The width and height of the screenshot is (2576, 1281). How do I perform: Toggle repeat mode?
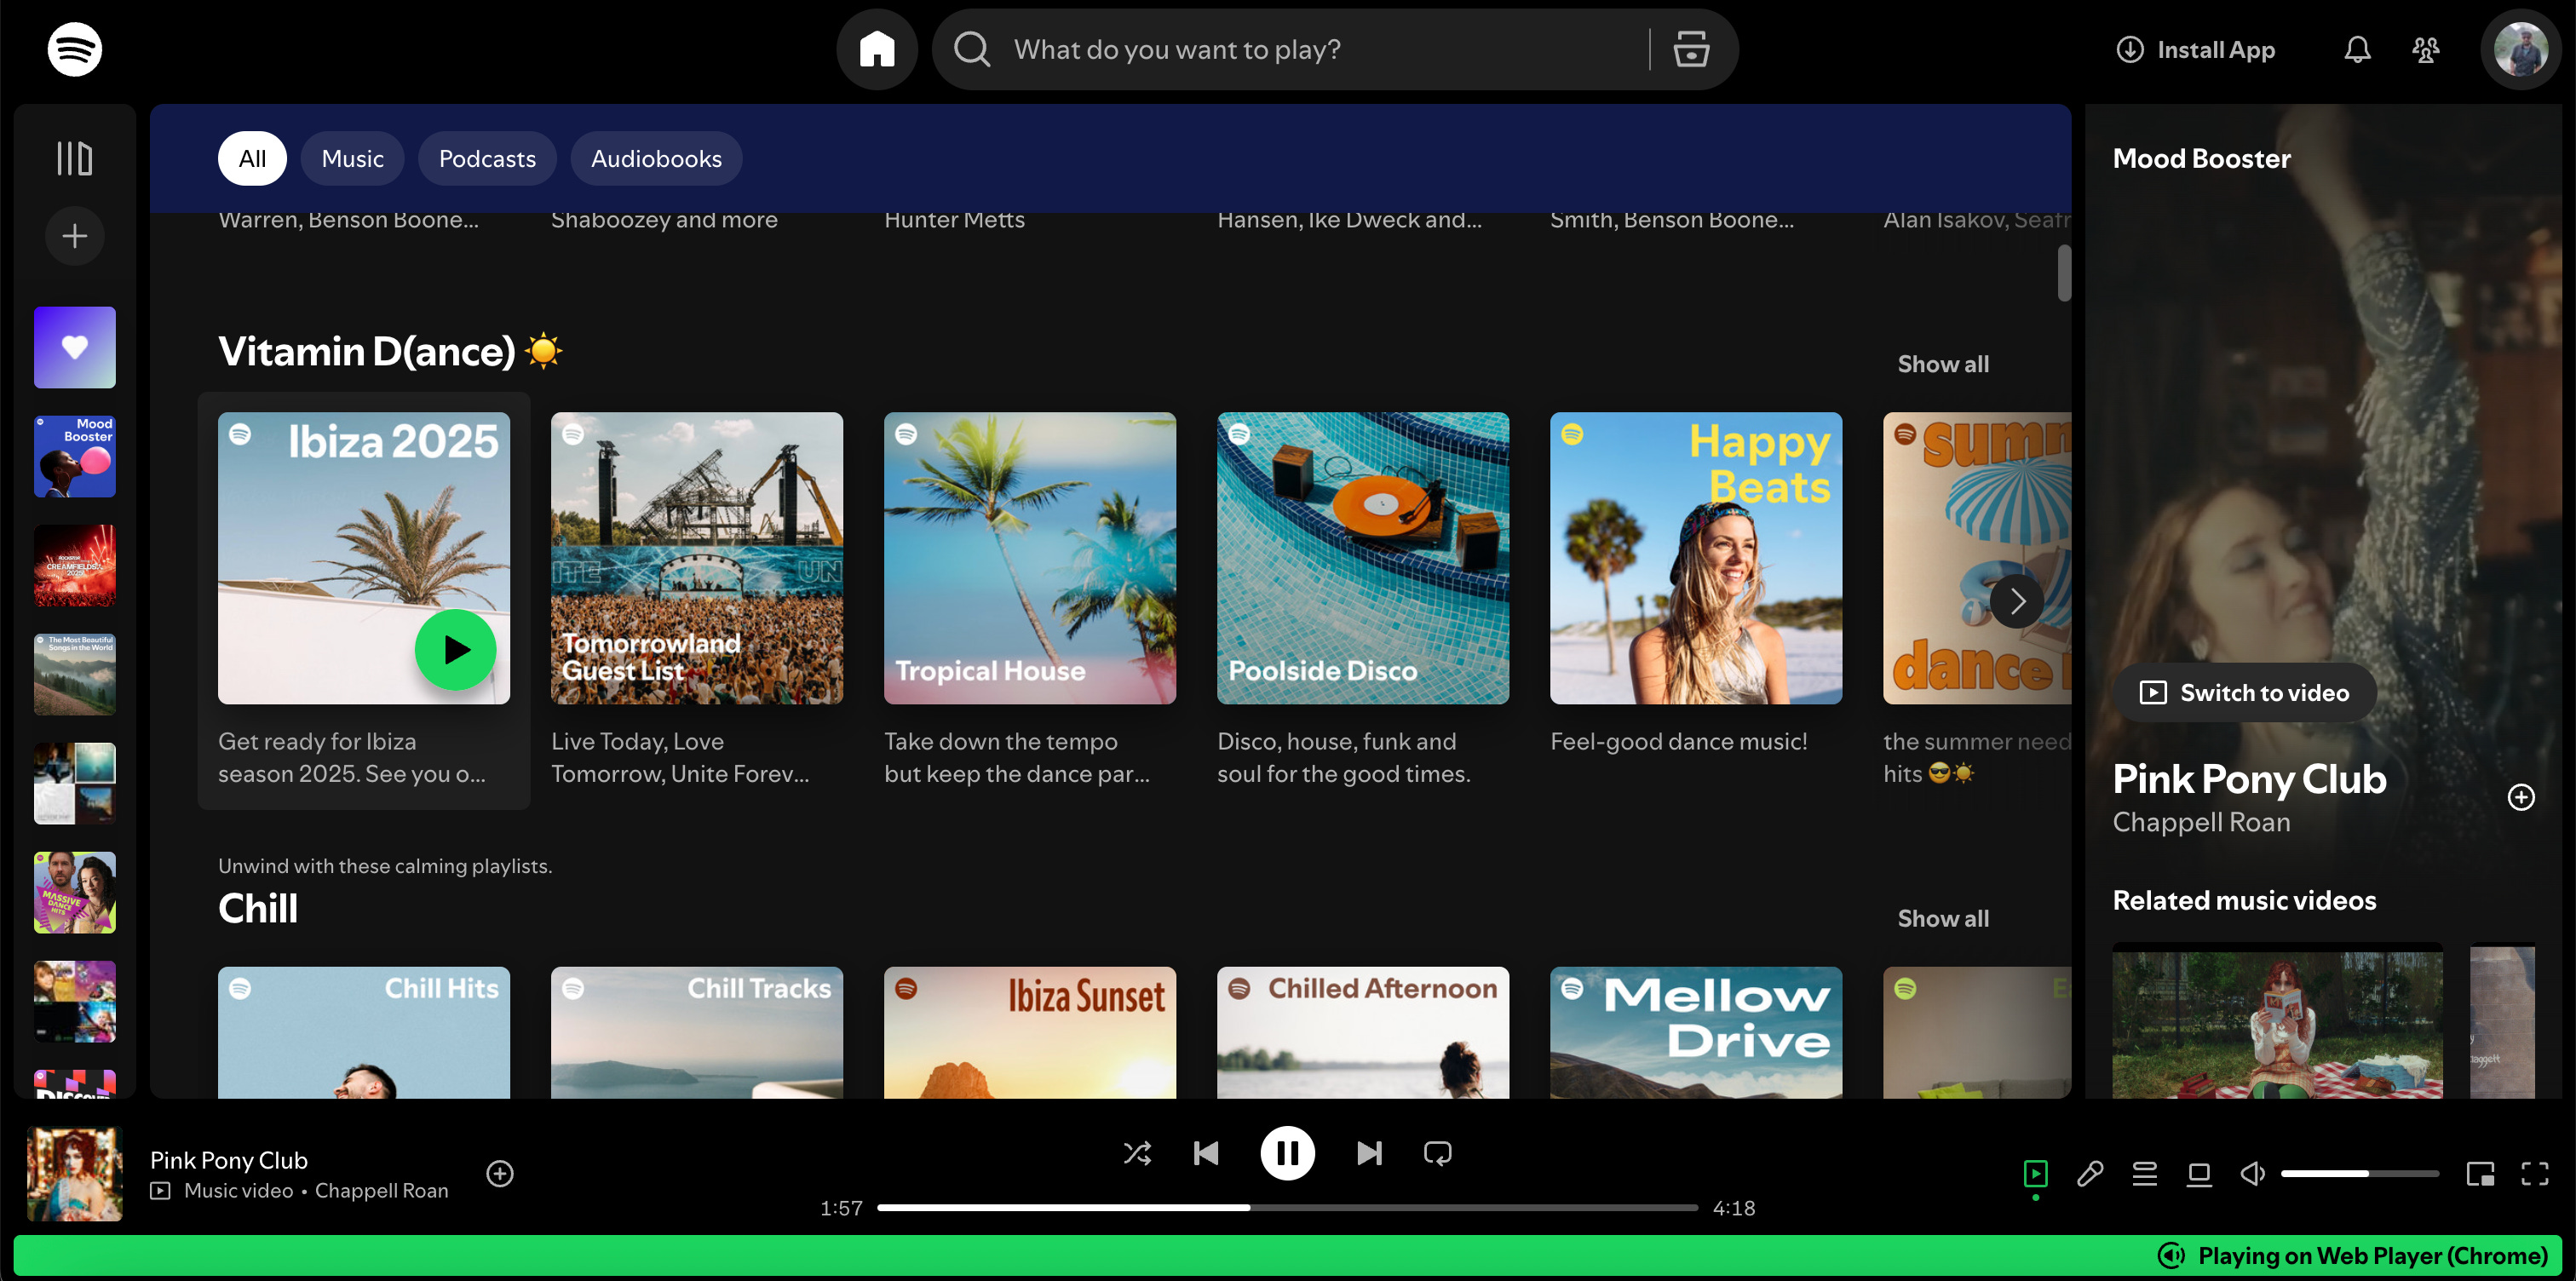coord(1437,1153)
